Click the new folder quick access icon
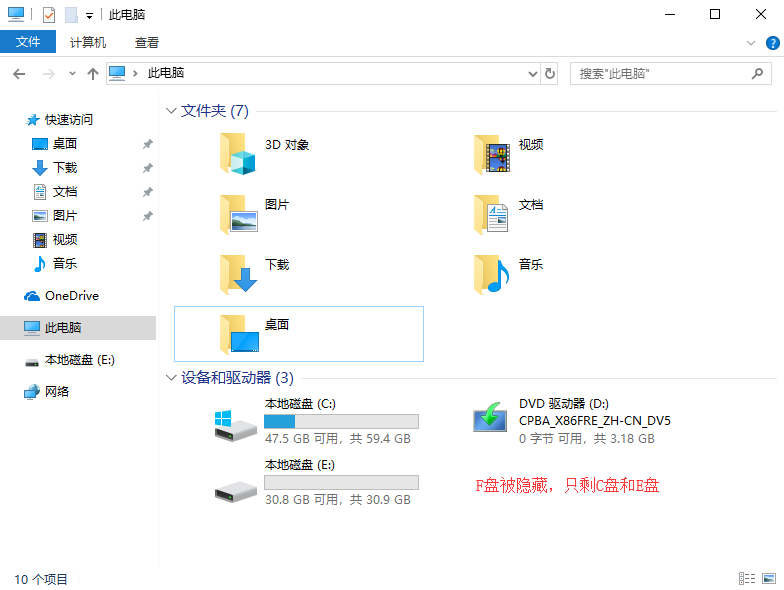Viewport: 784px width, 590px height. tap(72, 15)
